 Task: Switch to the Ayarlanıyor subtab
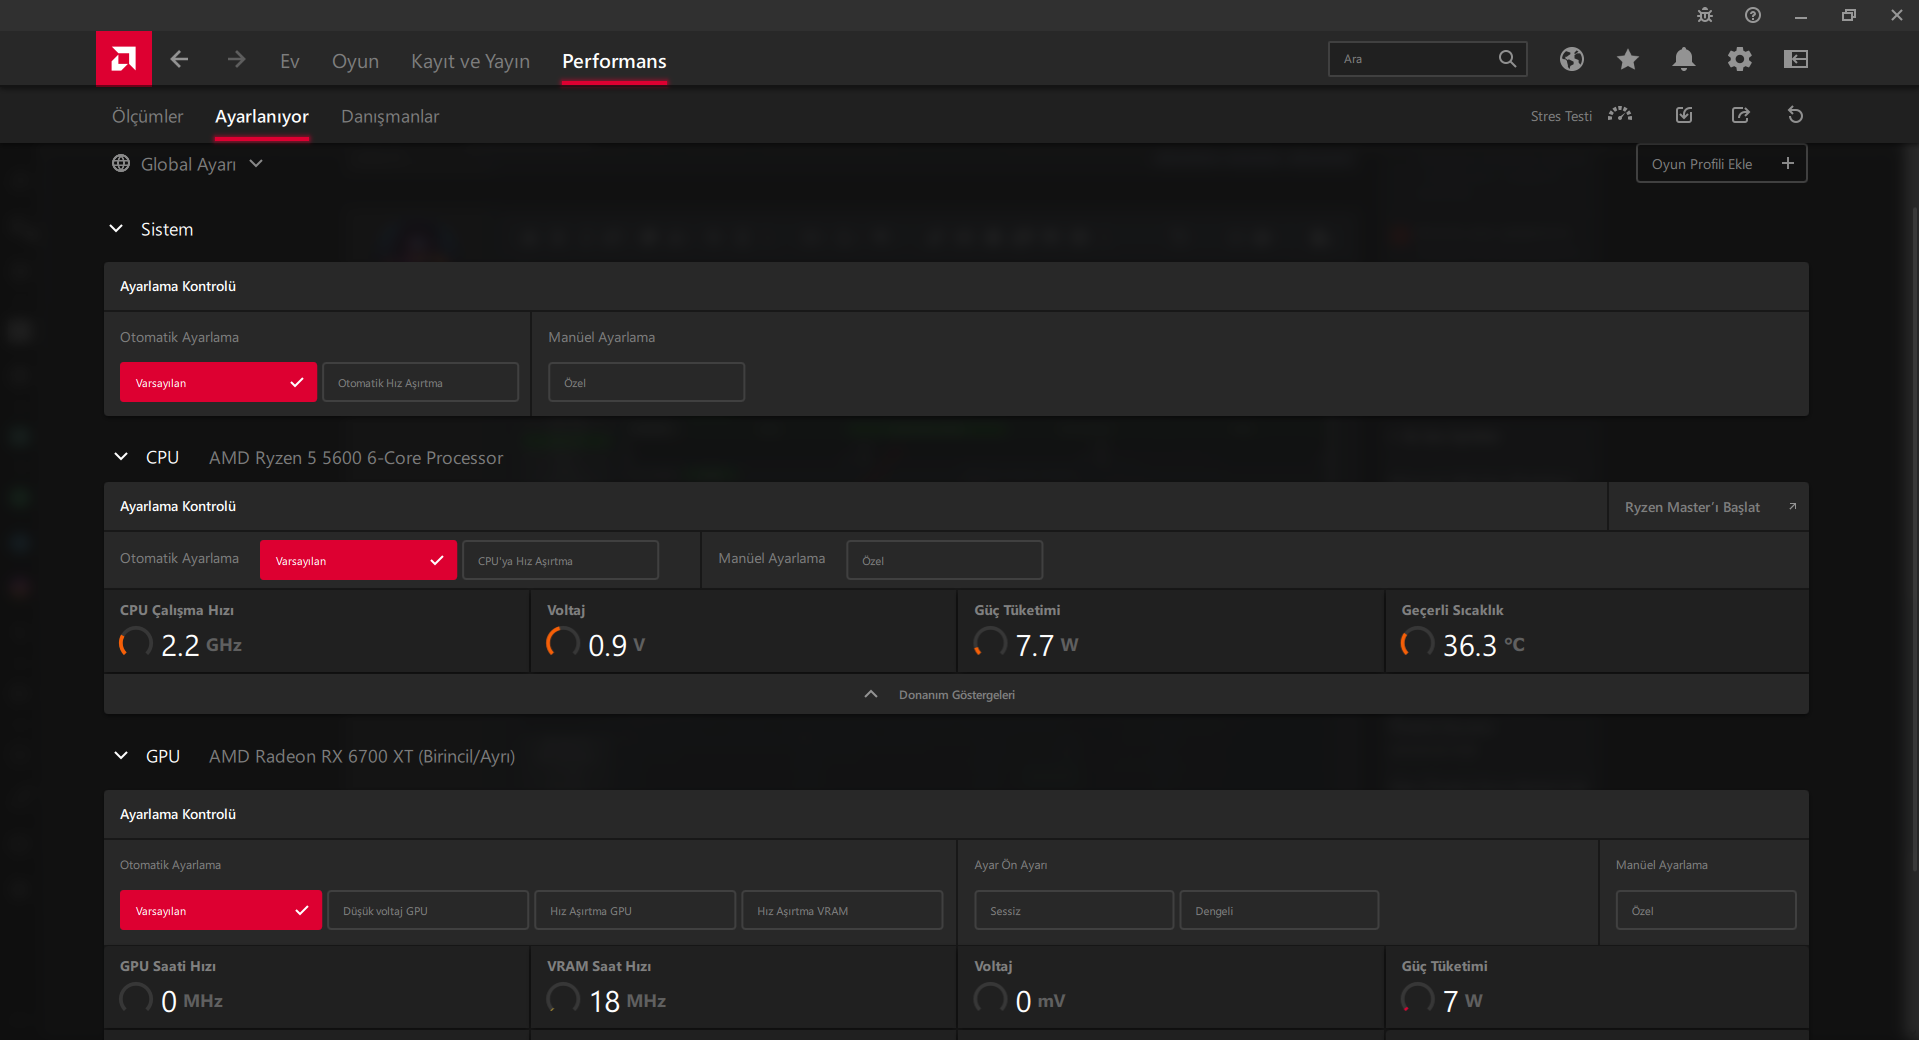point(261,116)
